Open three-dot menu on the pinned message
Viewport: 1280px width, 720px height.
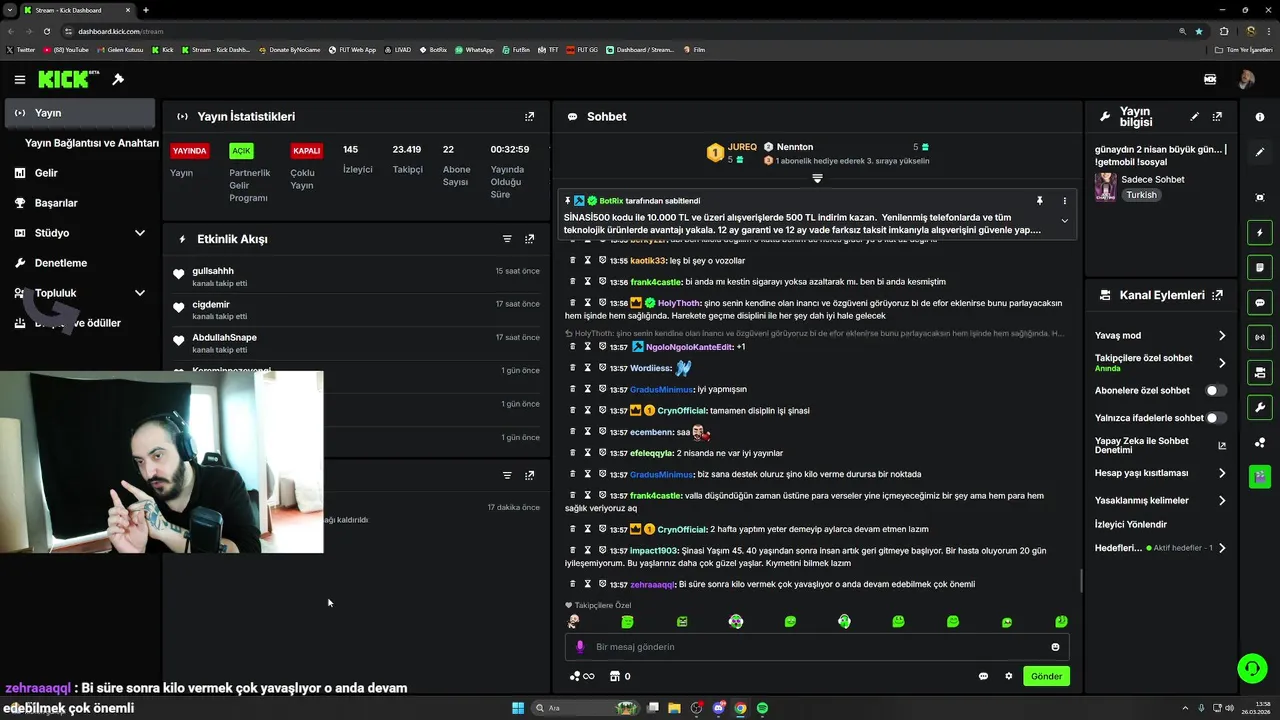tap(1064, 201)
